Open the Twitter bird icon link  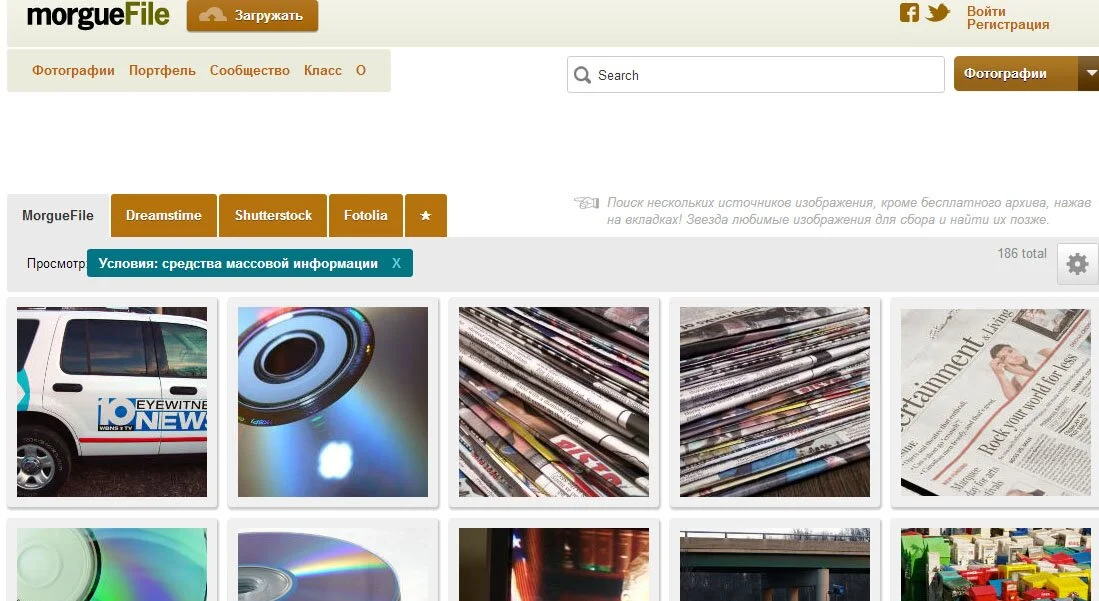pos(938,13)
